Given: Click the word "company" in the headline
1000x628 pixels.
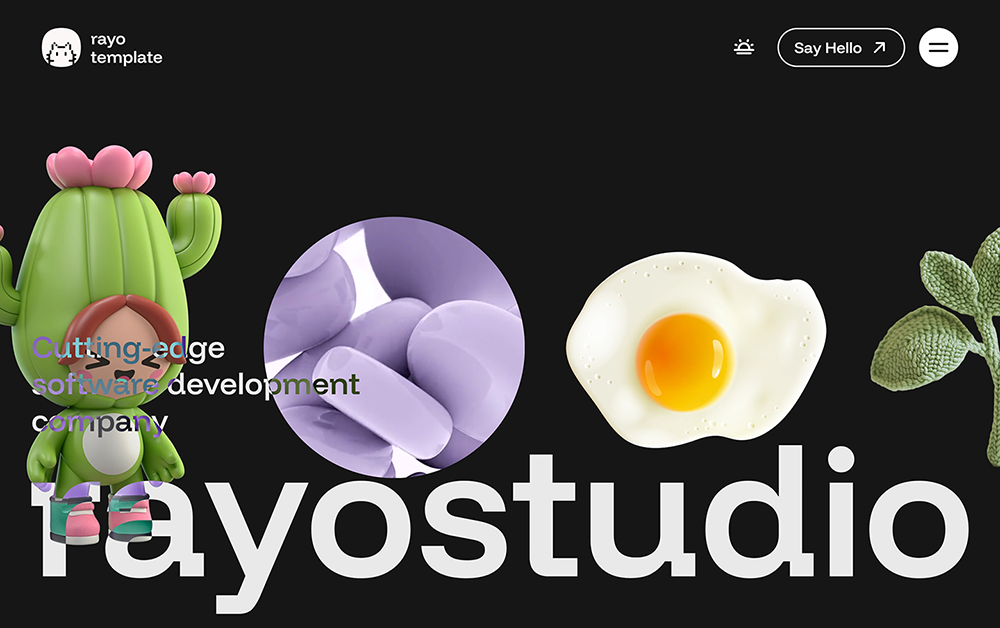Looking at the screenshot, I should (x=99, y=421).
